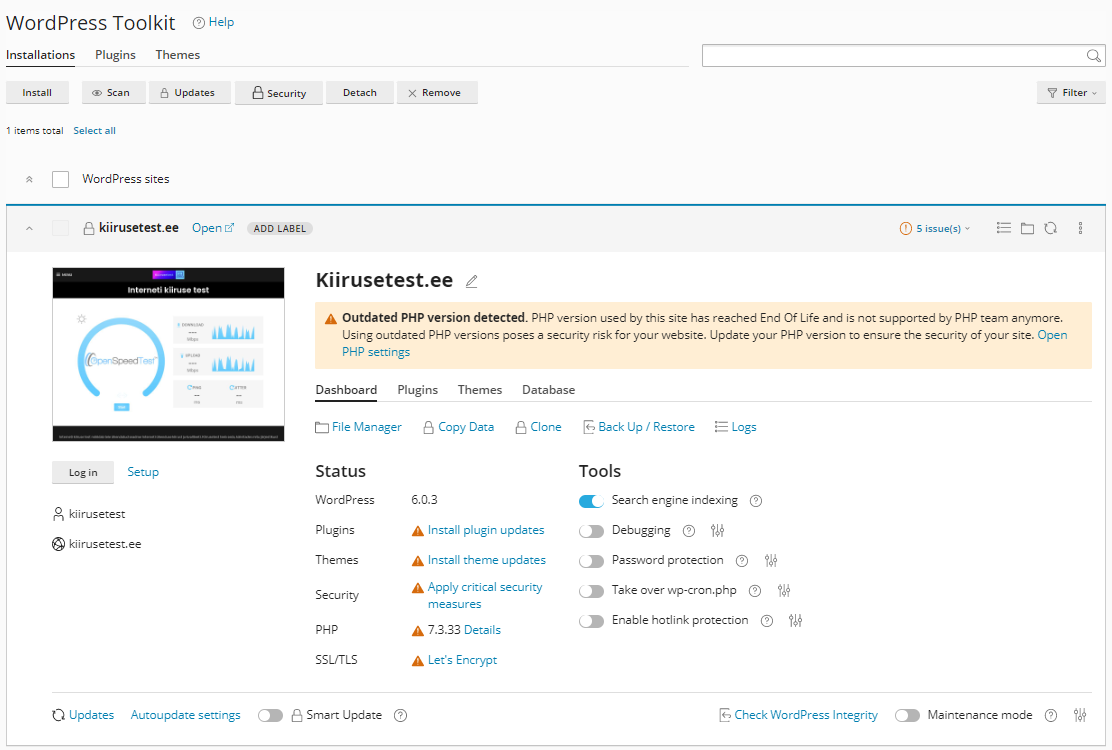Open Password protection settings sliders icon
Screen dimensions: 1112x750
pyautogui.click(x=771, y=560)
